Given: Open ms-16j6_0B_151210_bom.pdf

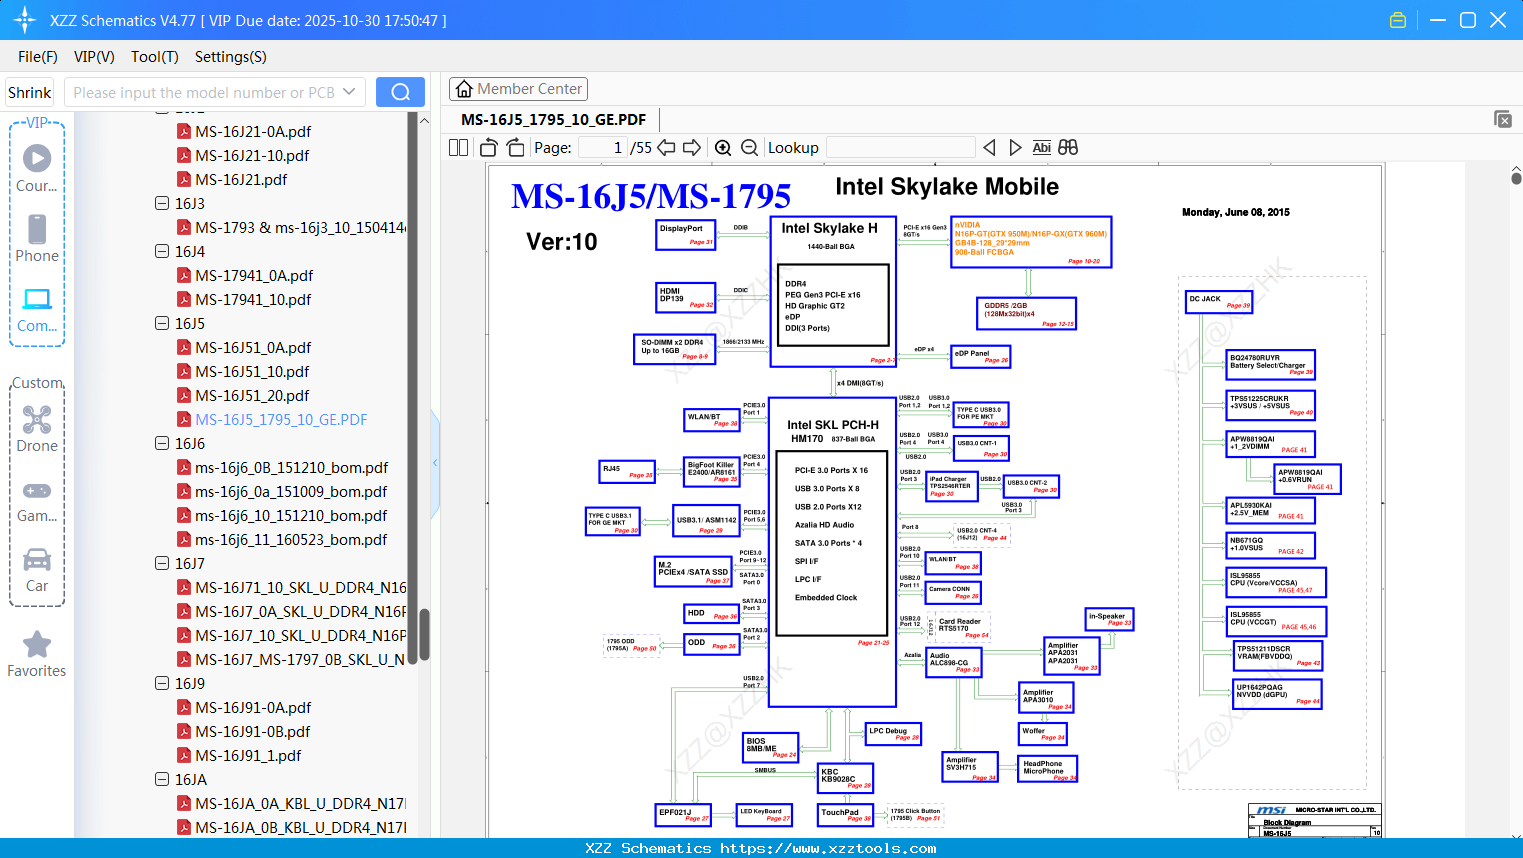Looking at the screenshot, I should 291,468.
